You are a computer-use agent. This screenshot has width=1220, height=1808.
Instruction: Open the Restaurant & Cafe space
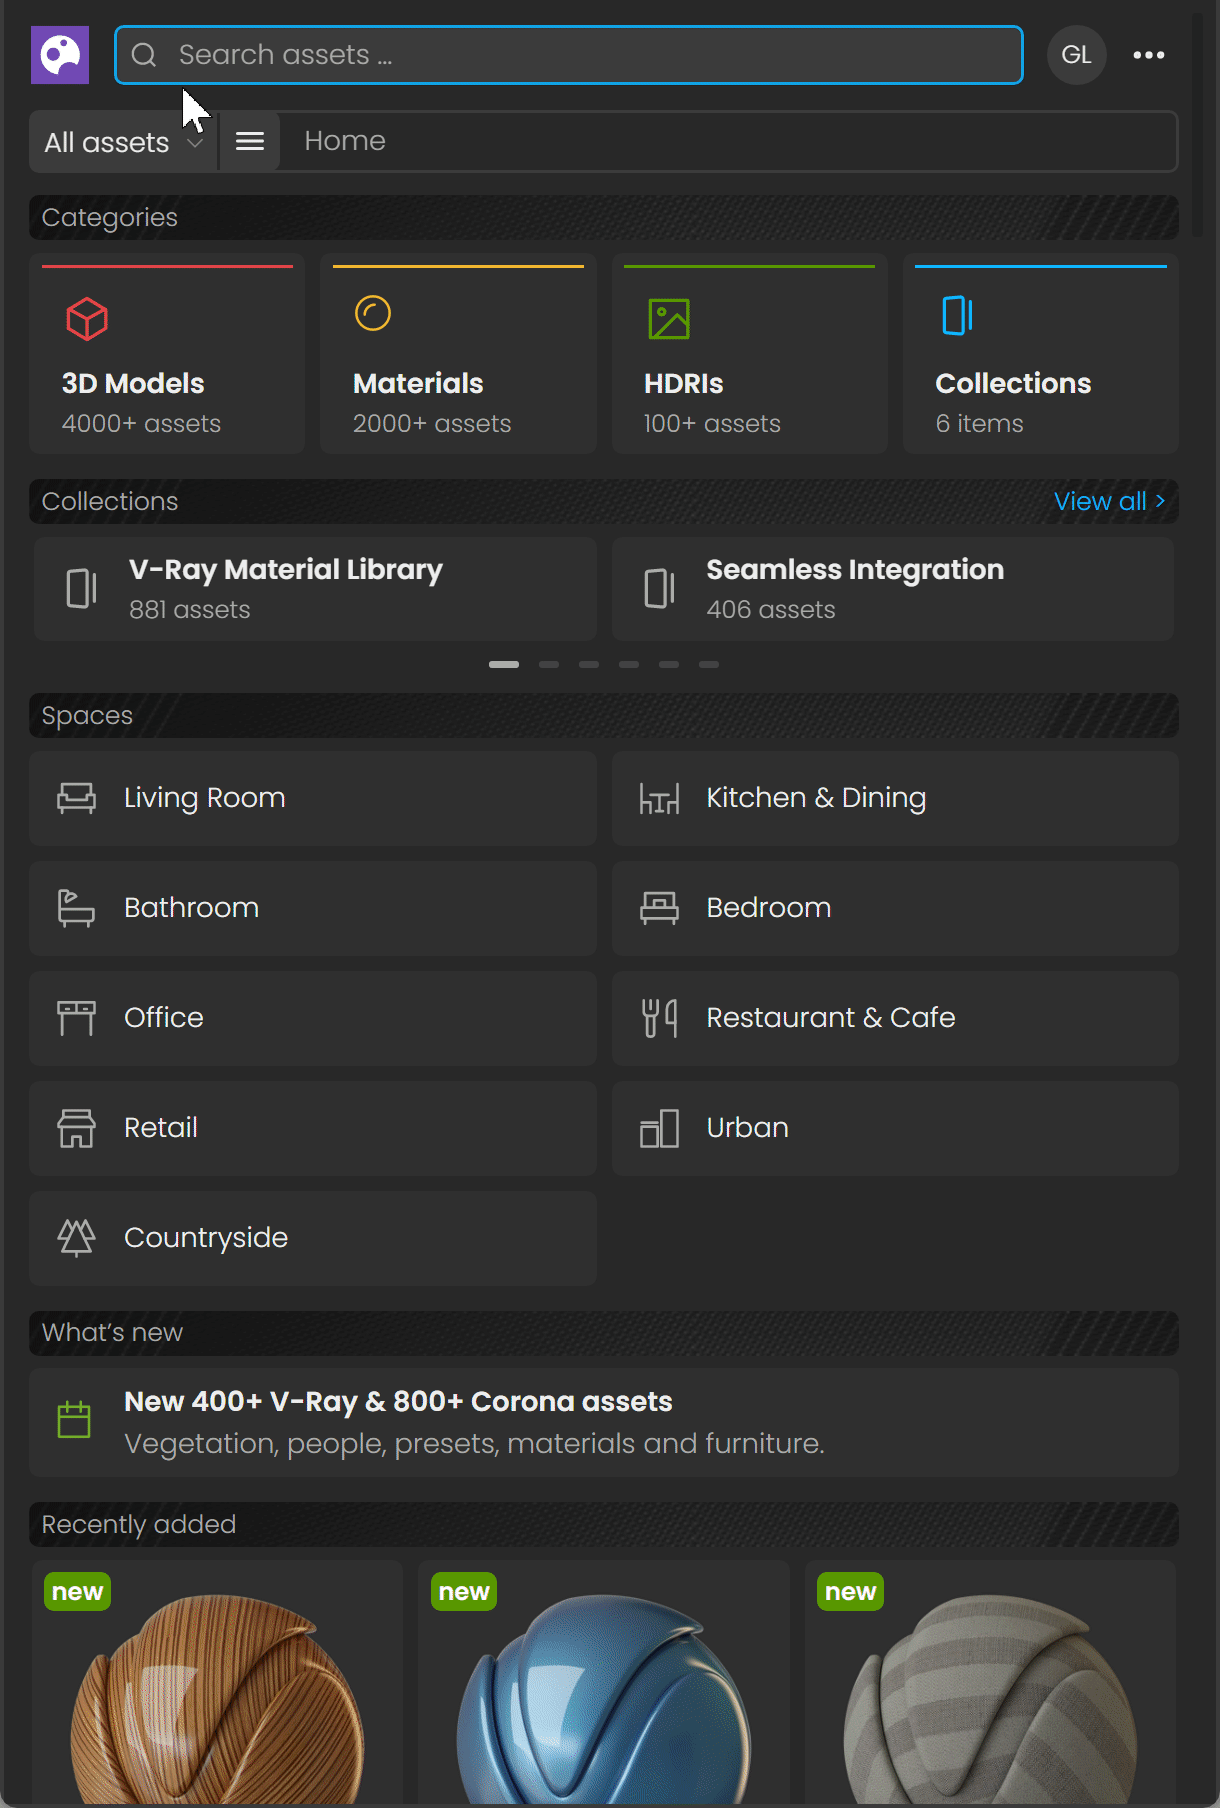895,1018
